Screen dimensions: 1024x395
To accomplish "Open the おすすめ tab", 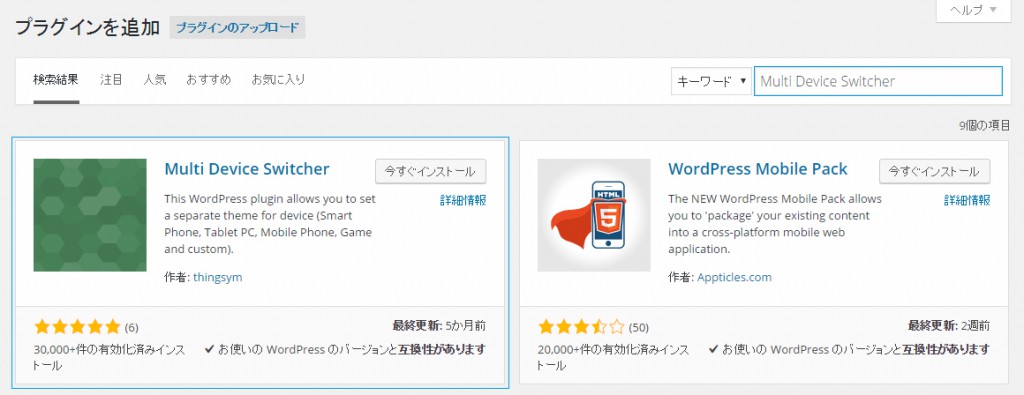I will [208, 80].
